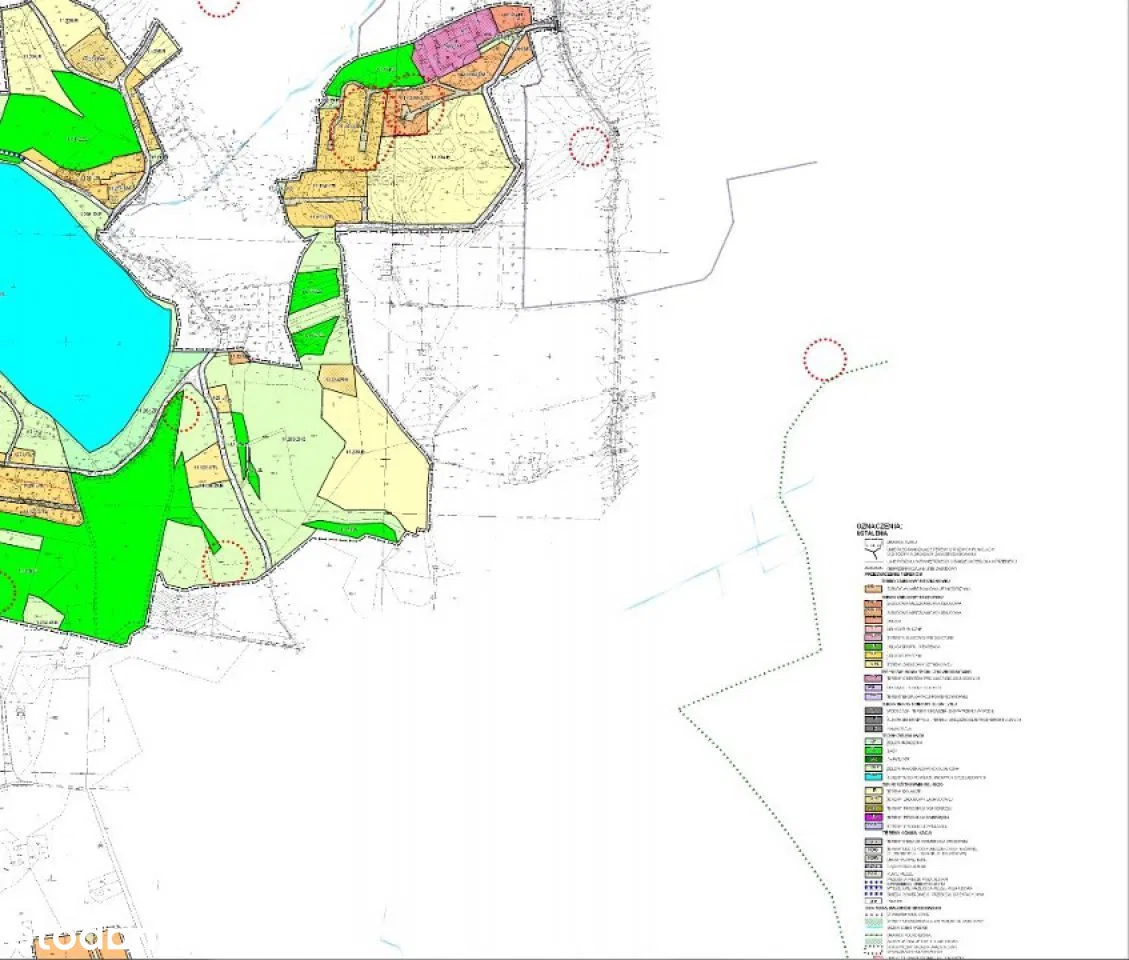This screenshot has width=1129, height=960.
Task: Select red dotted circle near the southern map edge
Action: [224, 562]
